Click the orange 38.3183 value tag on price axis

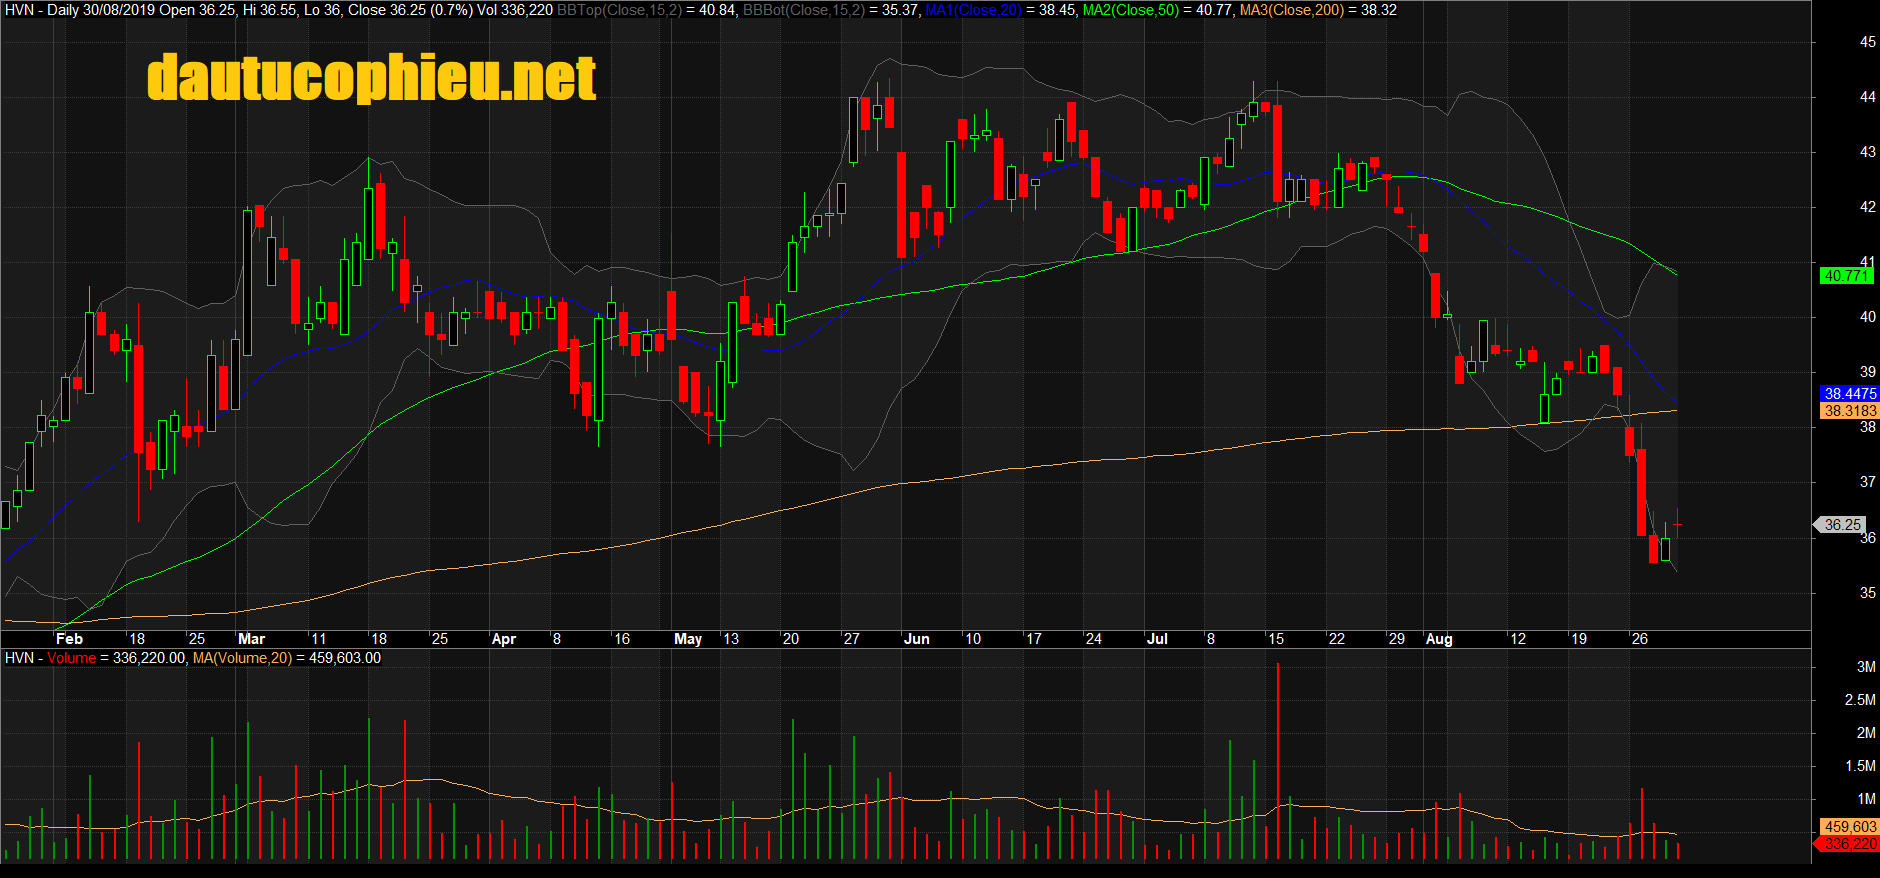tap(1850, 411)
